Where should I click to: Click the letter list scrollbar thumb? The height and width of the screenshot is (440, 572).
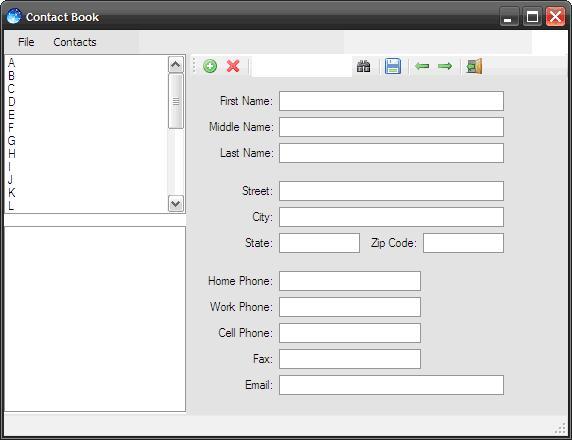click(x=175, y=101)
